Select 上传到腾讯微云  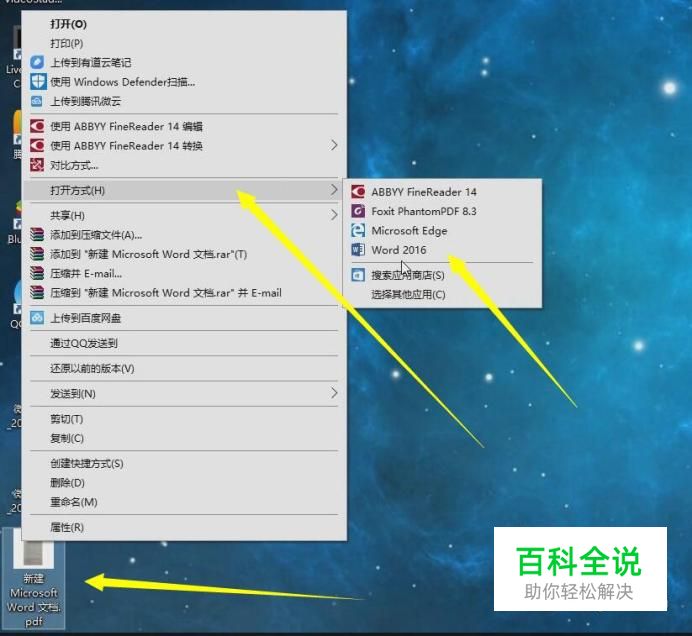(x=184, y=101)
